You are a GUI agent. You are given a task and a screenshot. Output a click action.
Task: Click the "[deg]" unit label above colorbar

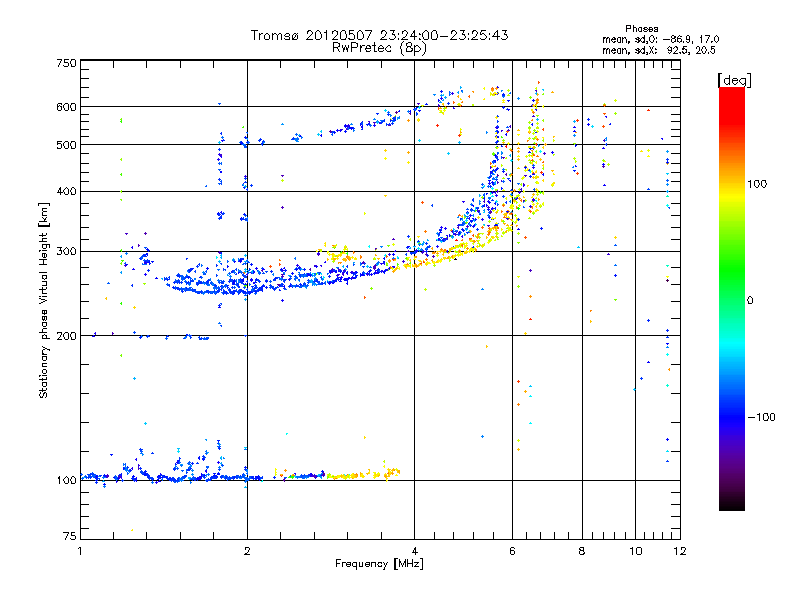click(x=734, y=80)
